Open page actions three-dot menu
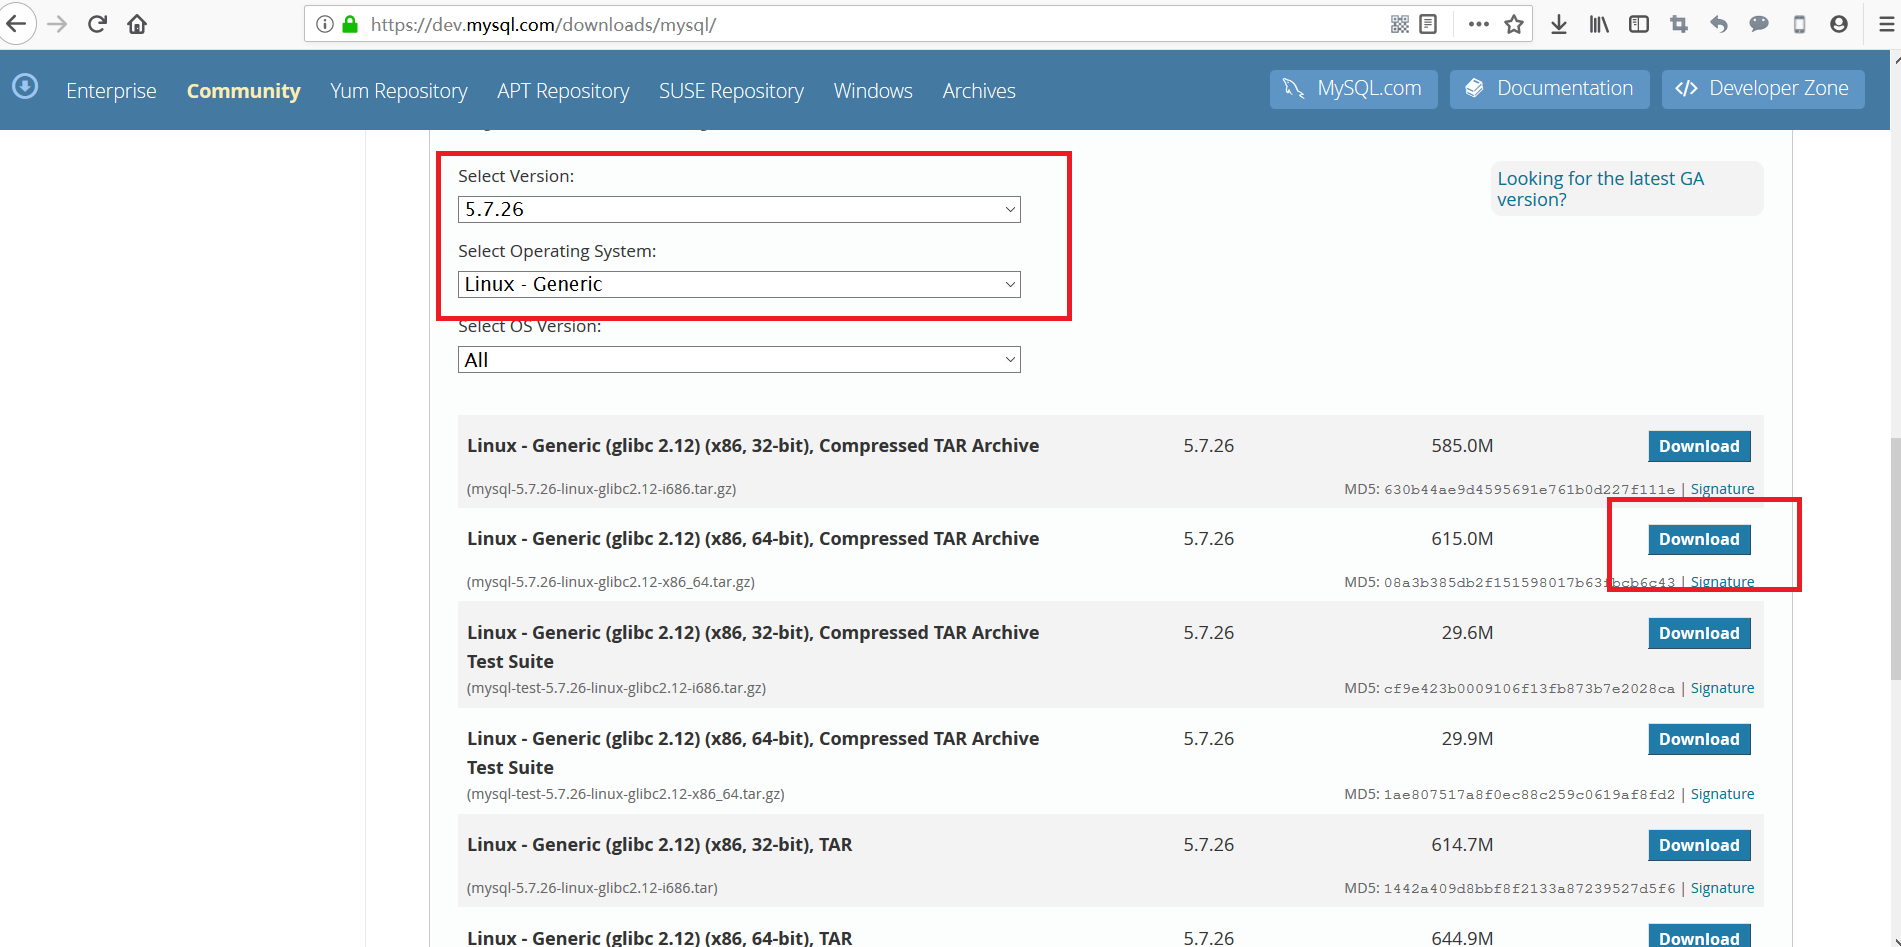 [x=1479, y=24]
